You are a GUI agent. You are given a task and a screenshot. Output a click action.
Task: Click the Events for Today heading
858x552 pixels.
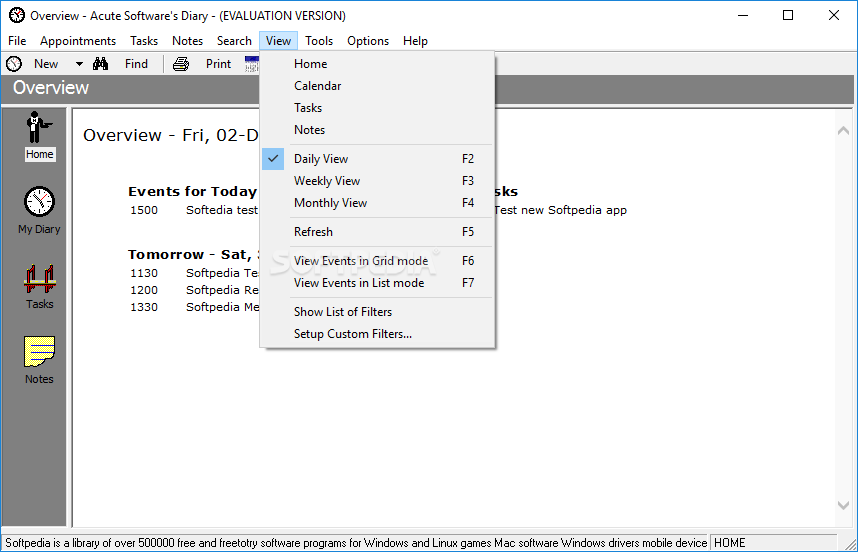[x=193, y=191]
